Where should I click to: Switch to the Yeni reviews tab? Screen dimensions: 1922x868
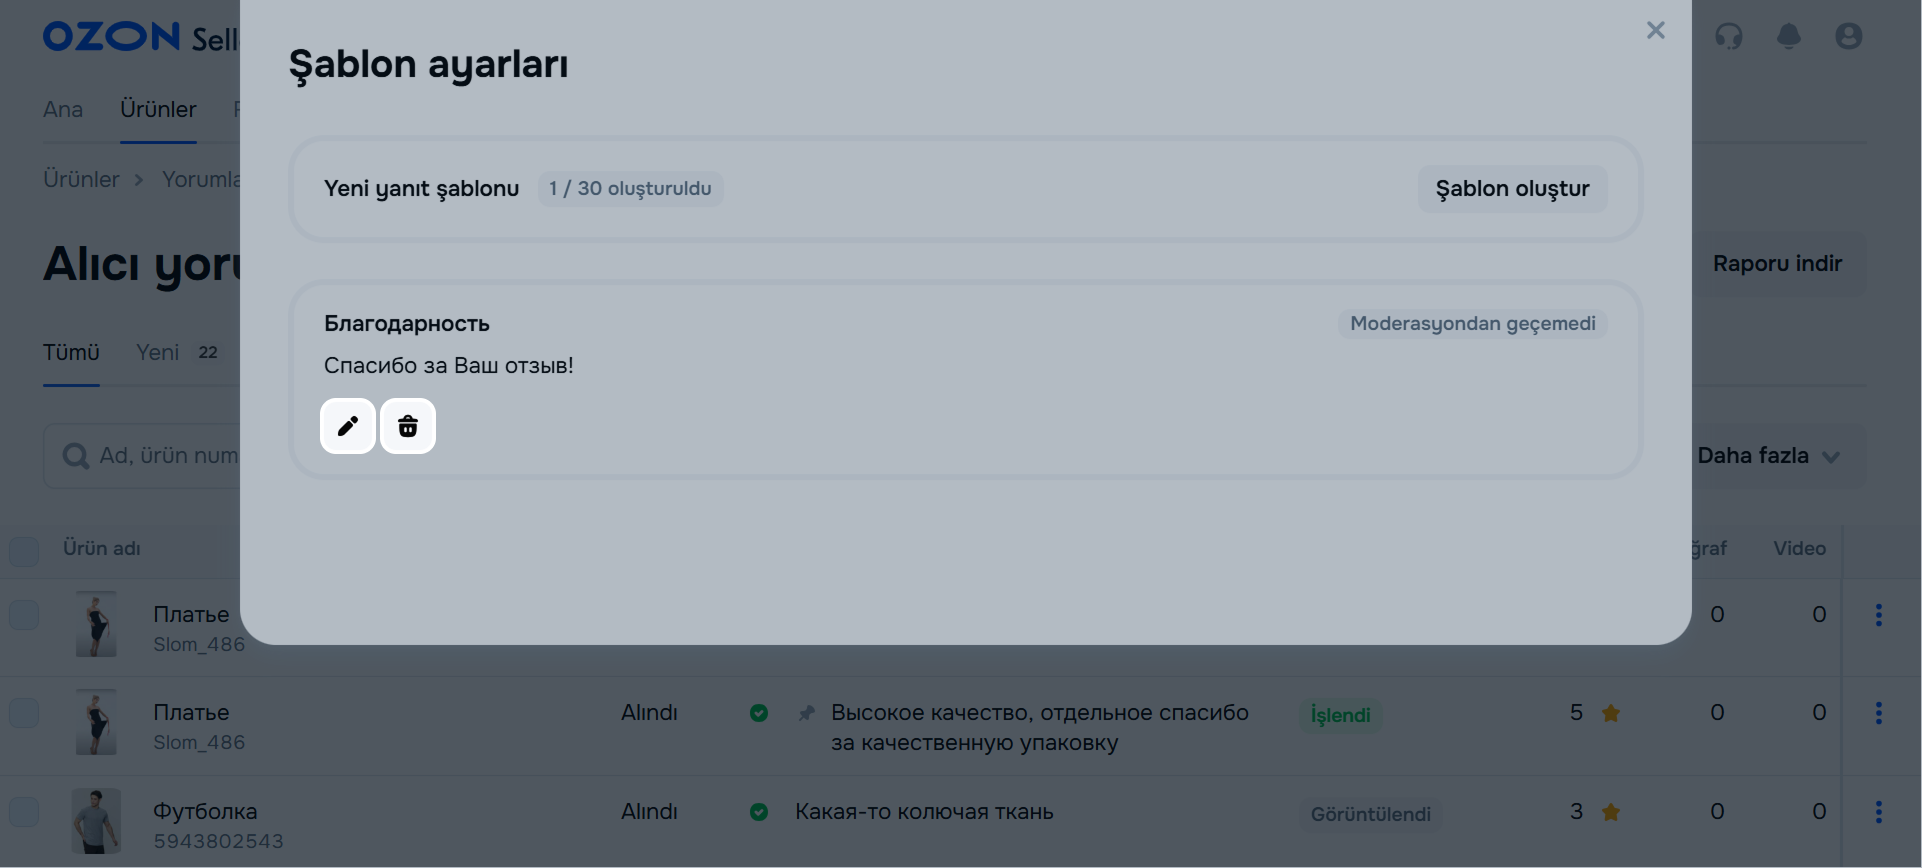click(158, 352)
